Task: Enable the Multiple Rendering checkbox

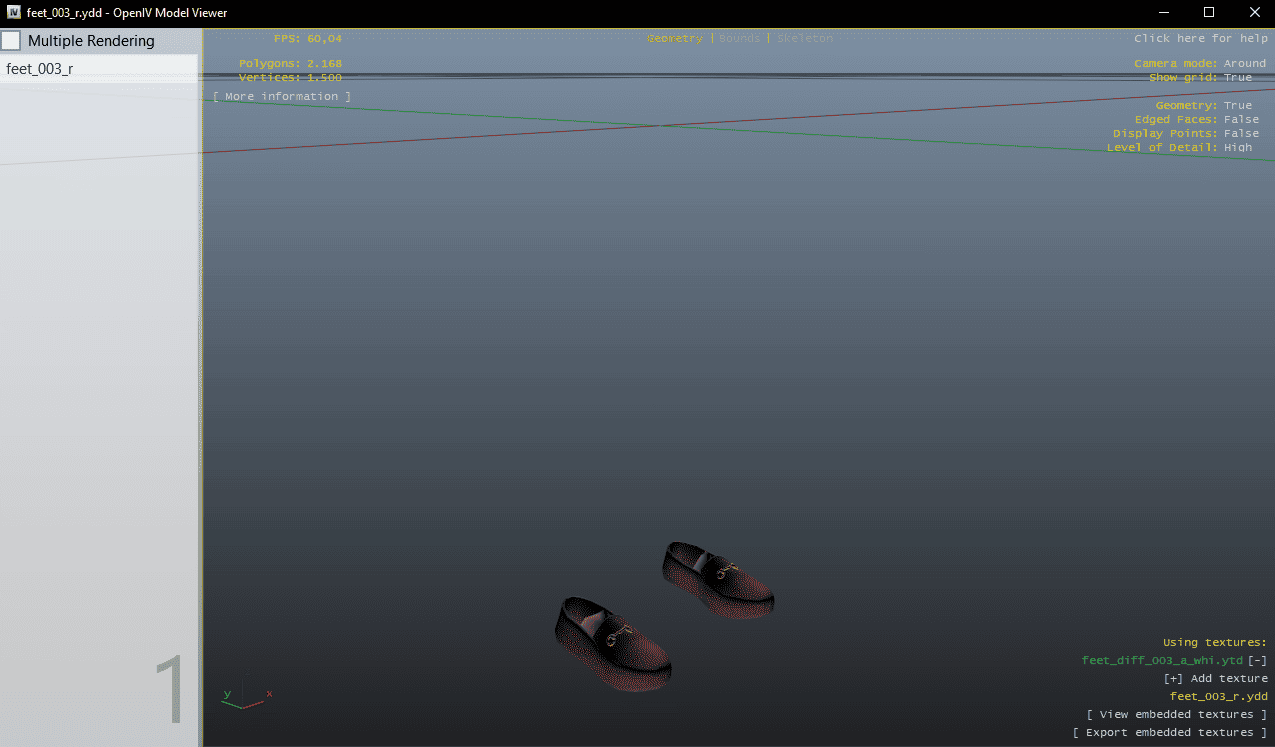Action: pyautogui.click(x=11, y=41)
